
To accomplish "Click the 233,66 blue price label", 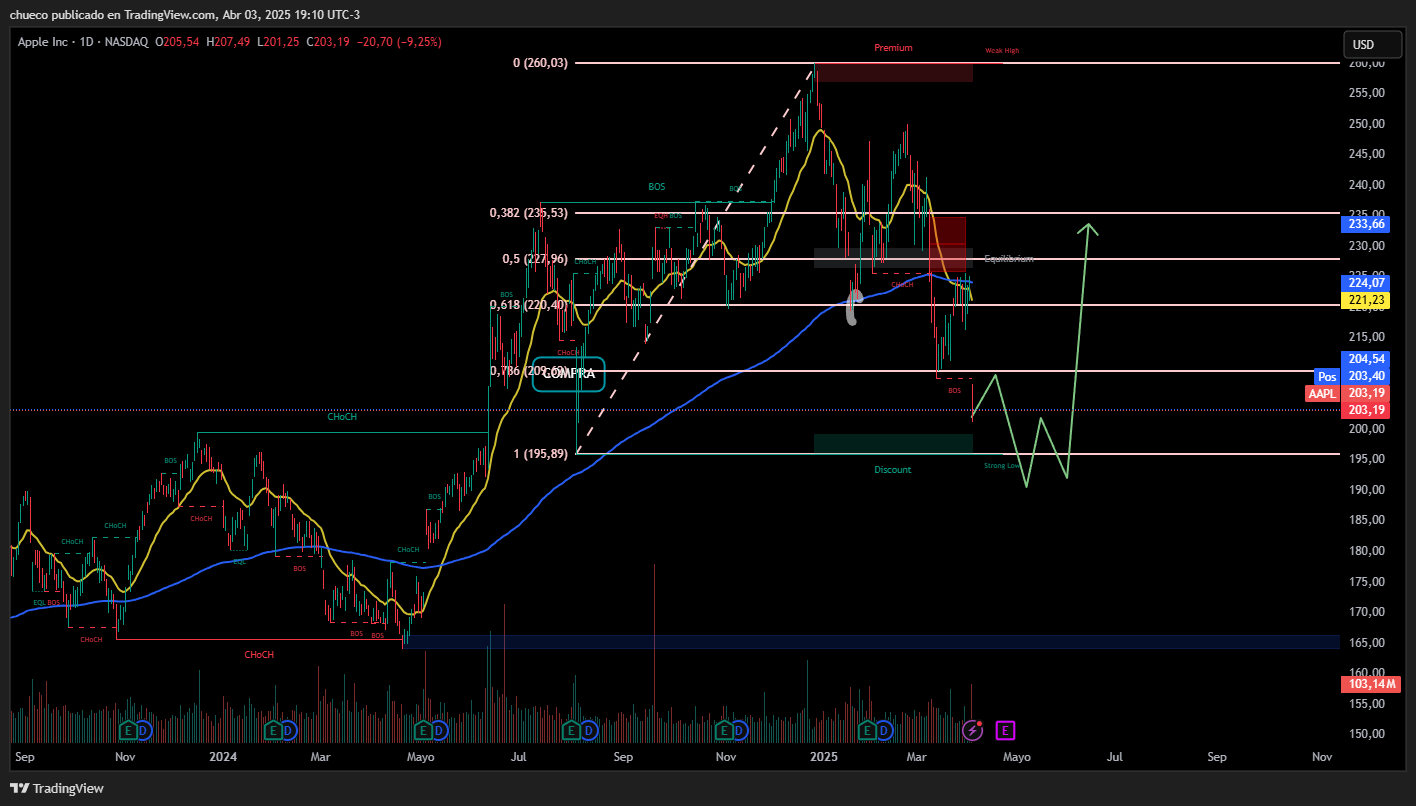I will click(1366, 224).
